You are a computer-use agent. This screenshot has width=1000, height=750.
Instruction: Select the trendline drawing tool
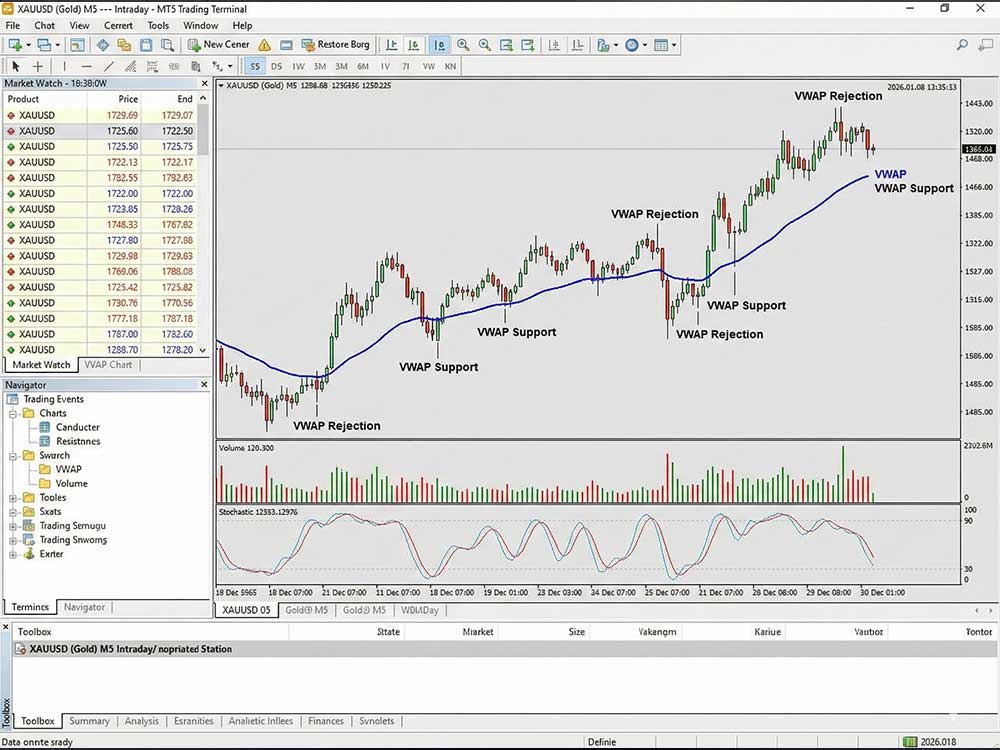point(108,66)
